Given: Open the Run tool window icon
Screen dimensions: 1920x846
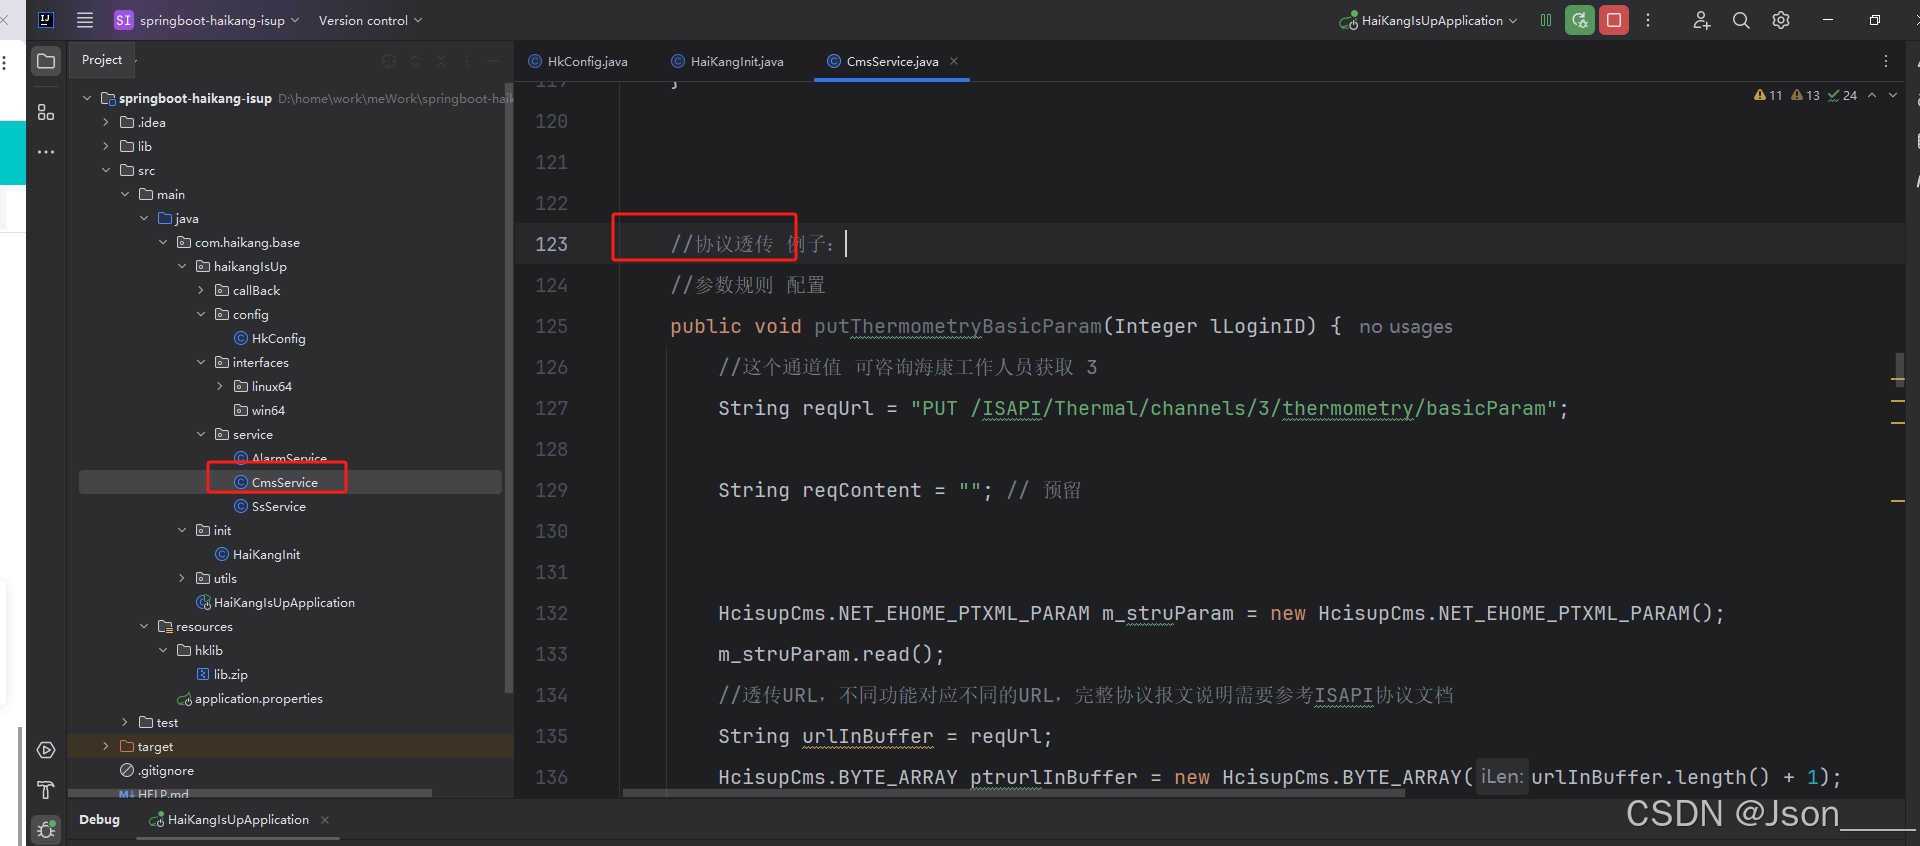Looking at the screenshot, I should pos(46,750).
